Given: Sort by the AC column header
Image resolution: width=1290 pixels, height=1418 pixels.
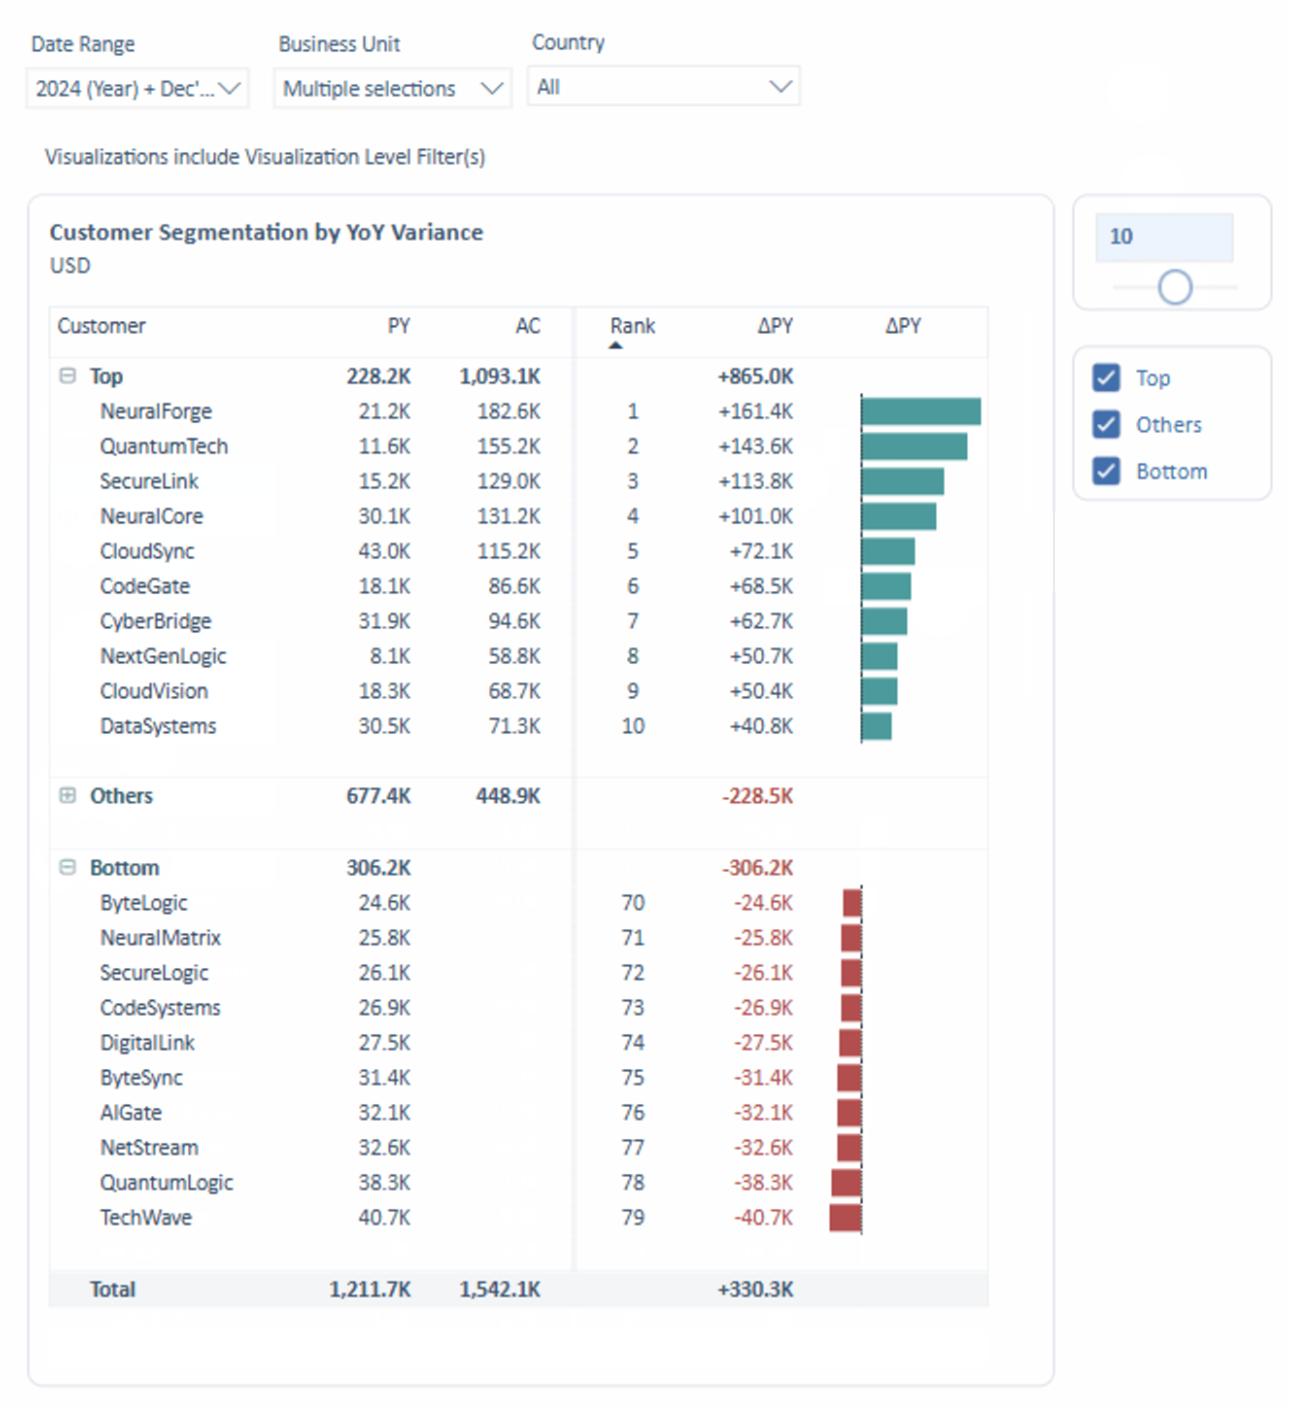Looking at the screenshot, I should coord(528,326).
